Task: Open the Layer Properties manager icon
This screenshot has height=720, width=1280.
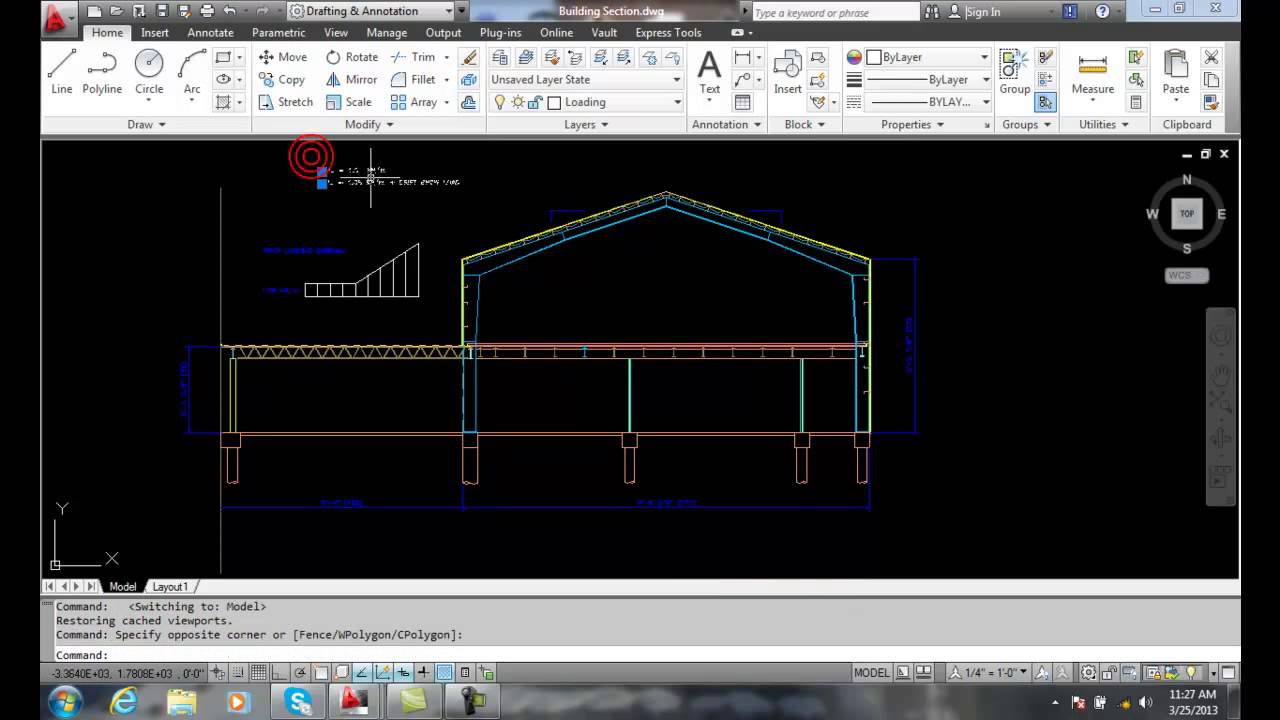Action: [500, 57]
